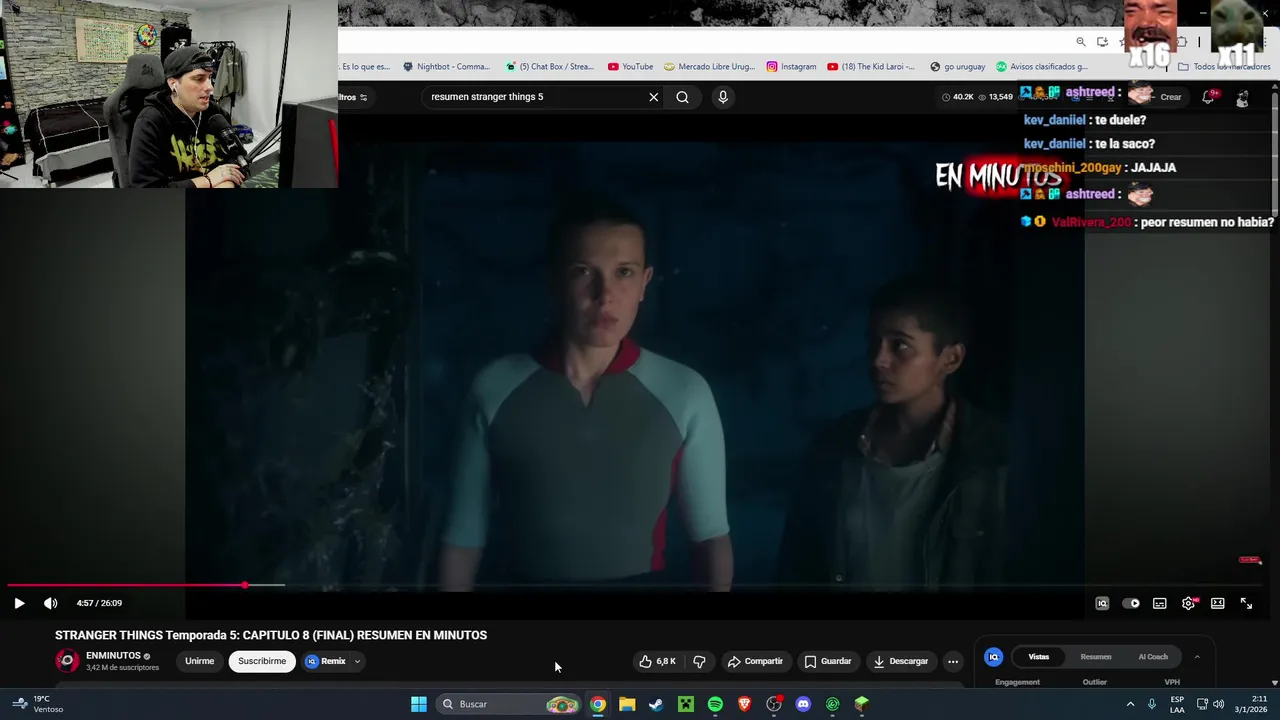Show hidden system tray icons

click(x=1130, y=704)
